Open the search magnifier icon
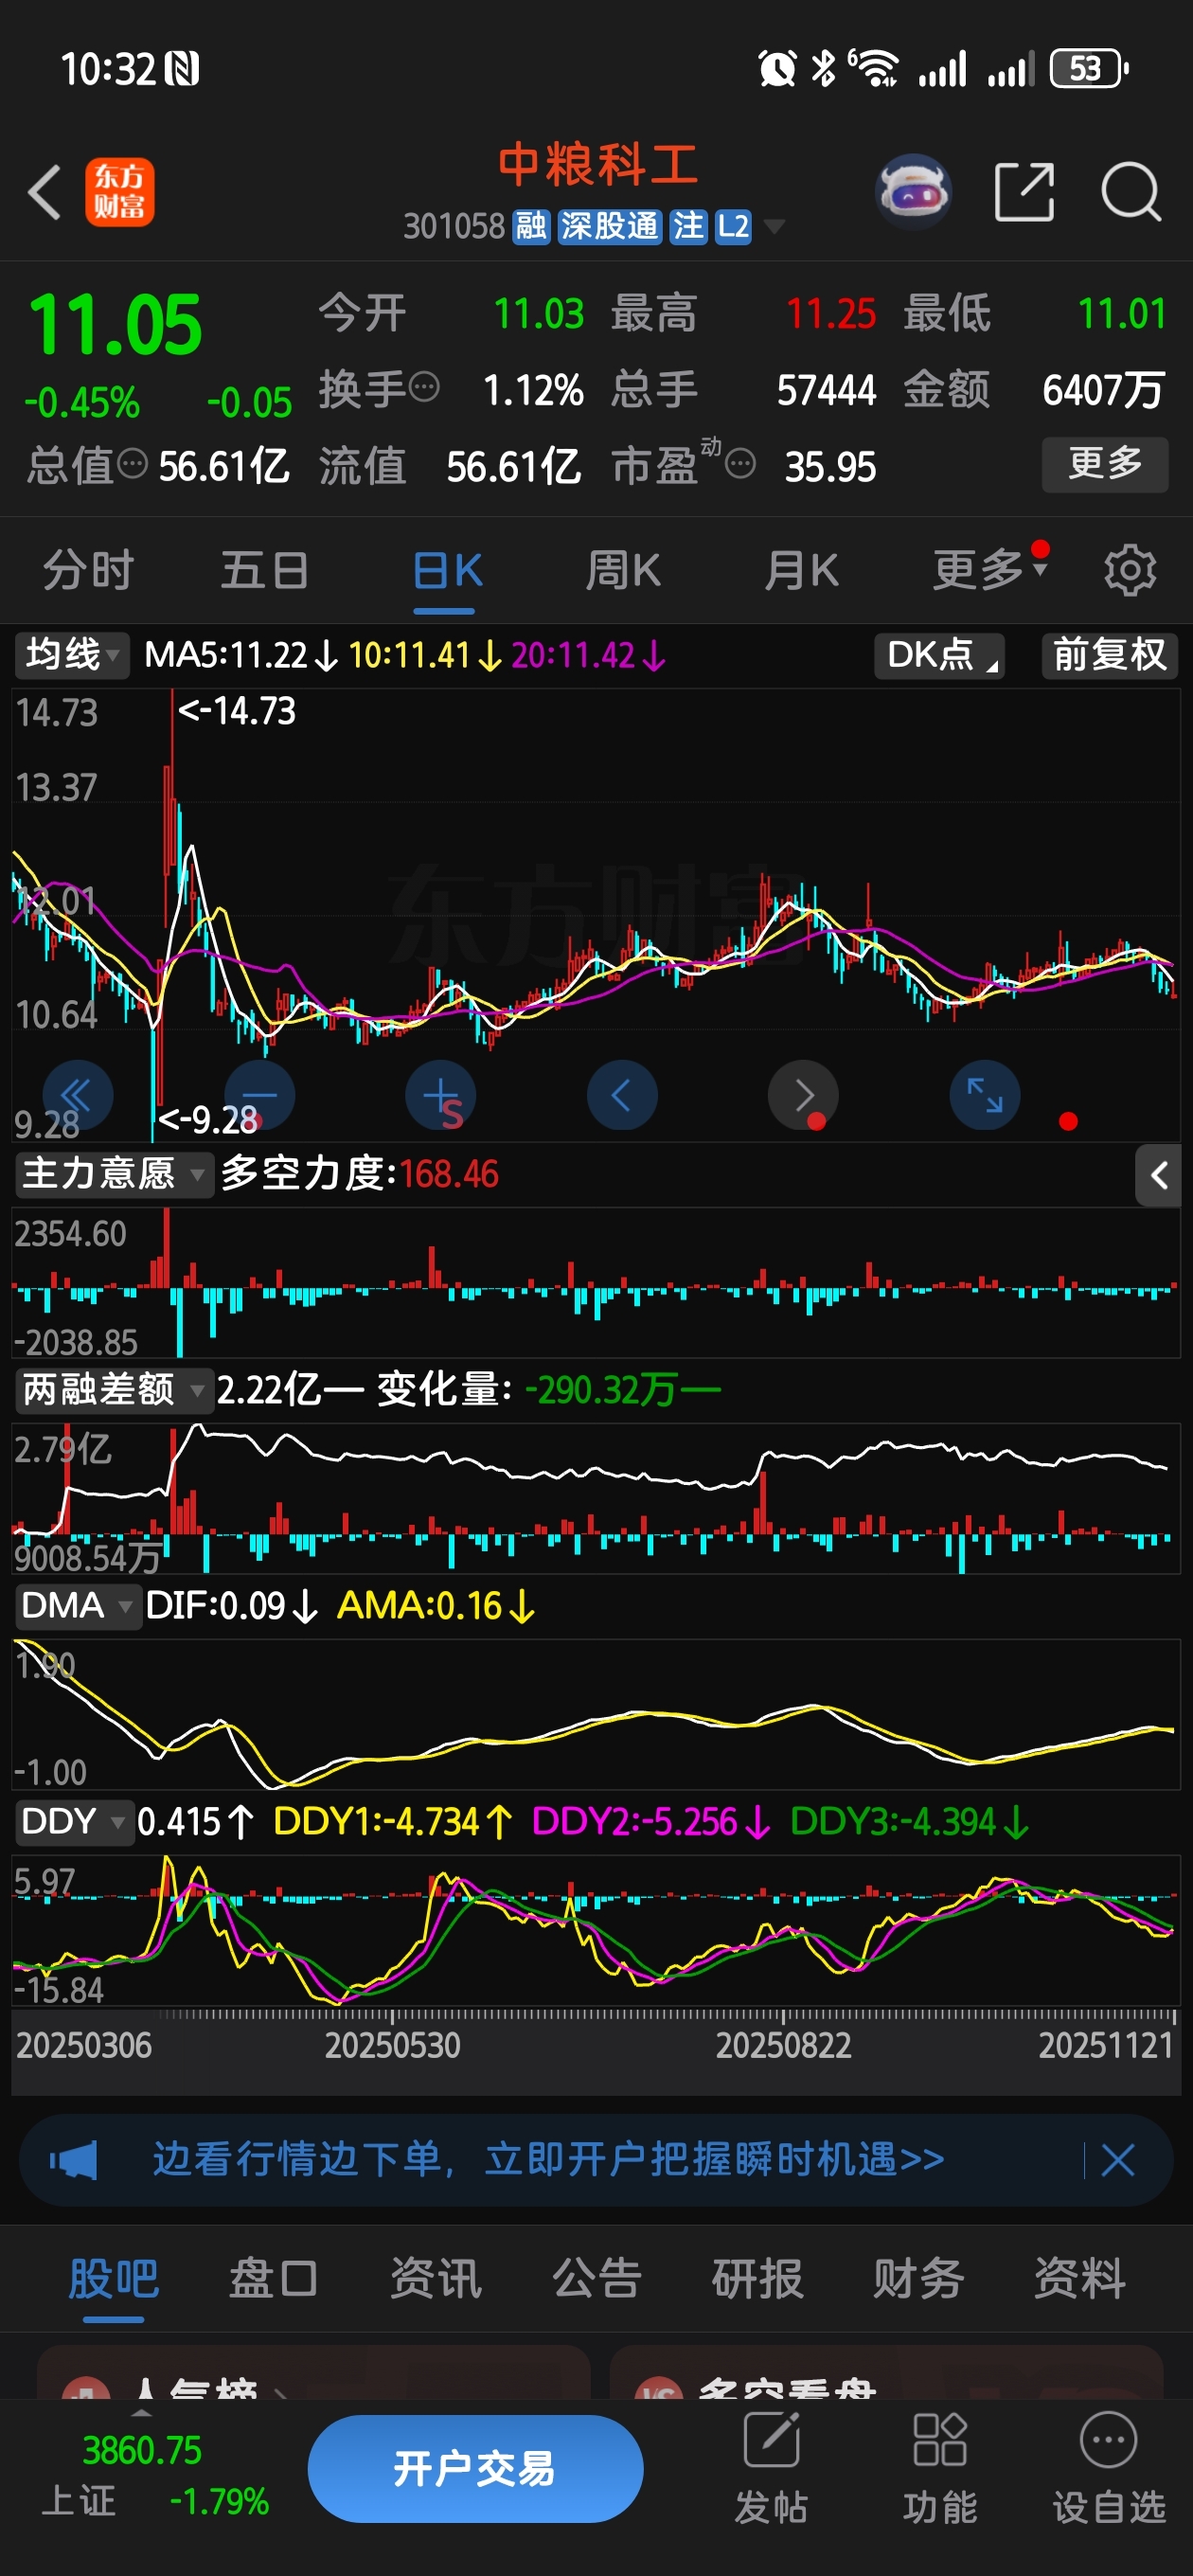The image size is (1193, 2576). point(1131,191)
